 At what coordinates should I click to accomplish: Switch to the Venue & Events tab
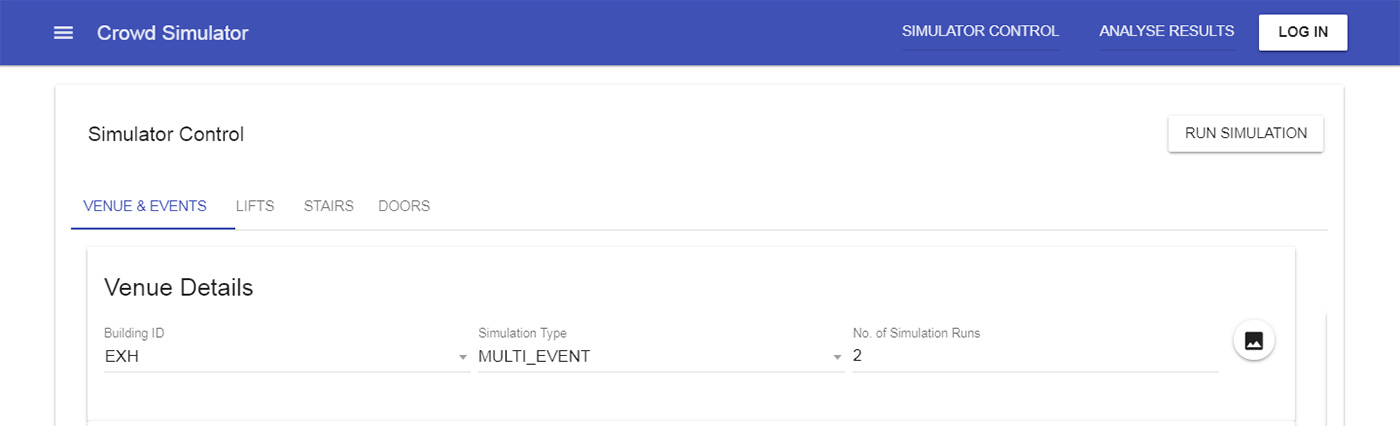pos(145,206)
